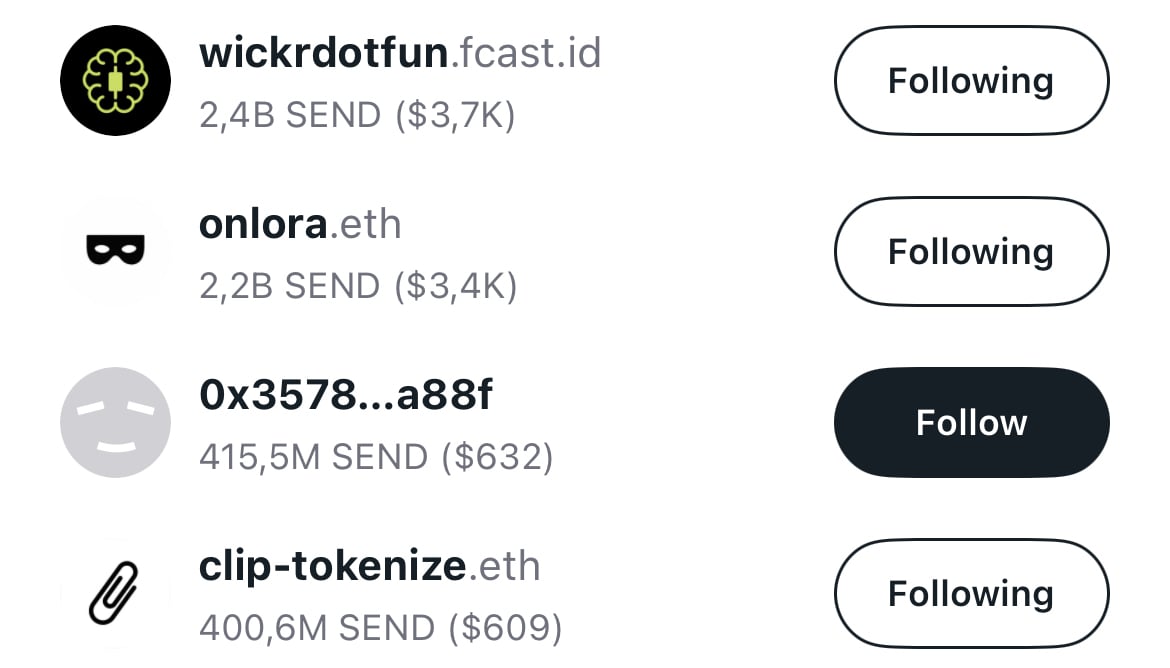Open the wickrdotfun.fcast.id profile name
Viewport: 1170px width, 668px height.
coord(400,52)
